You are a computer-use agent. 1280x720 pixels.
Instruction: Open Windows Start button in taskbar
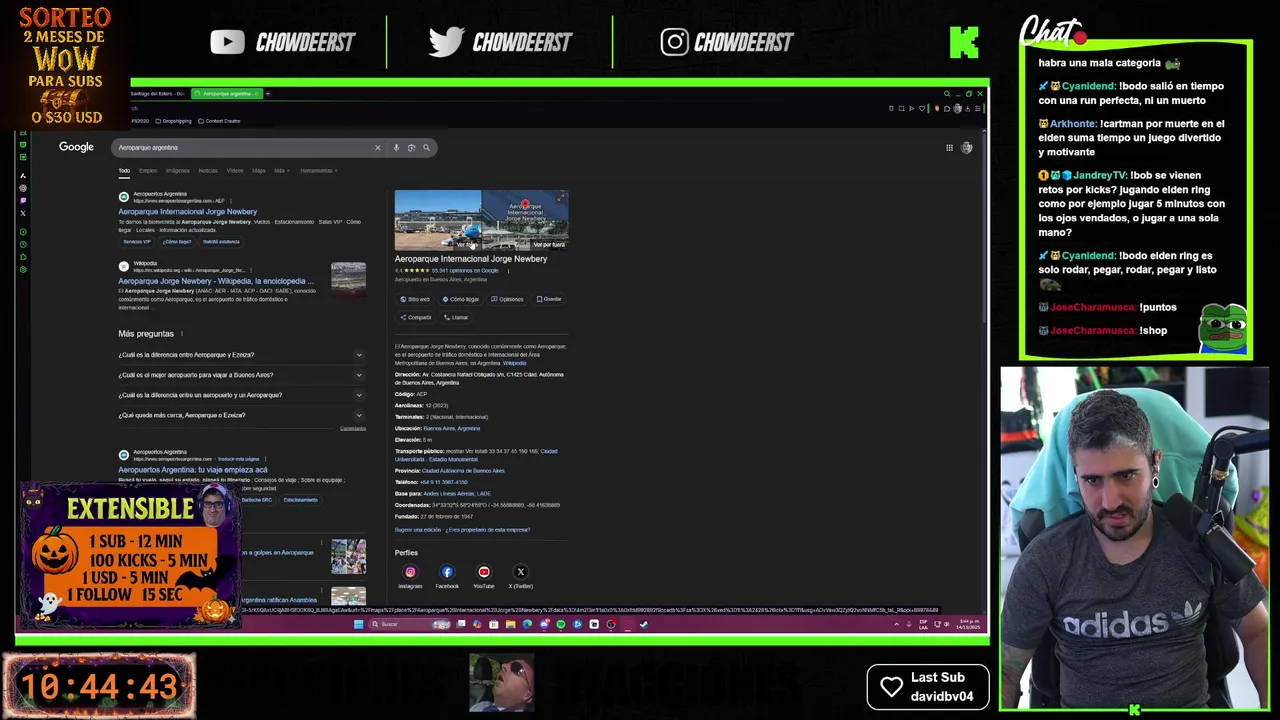(x=358, y=625)
